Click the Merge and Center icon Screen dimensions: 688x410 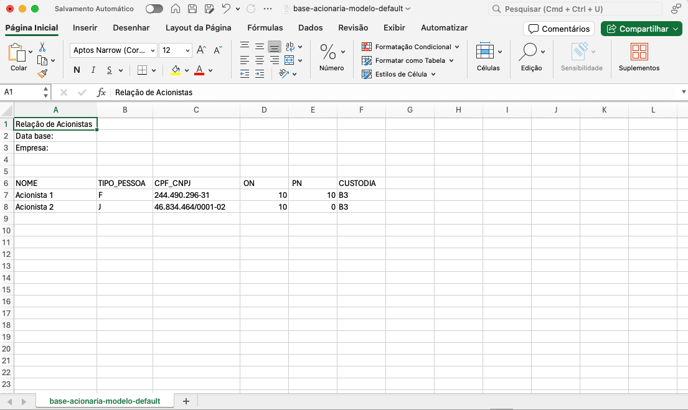click(x=289, y=60)
